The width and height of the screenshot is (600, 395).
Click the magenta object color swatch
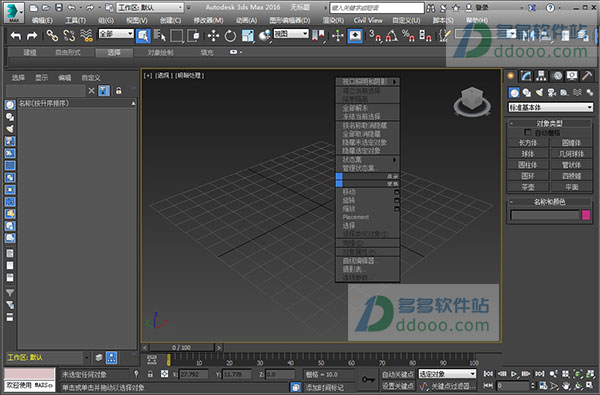pyautogui.click(x=586, y=215)
